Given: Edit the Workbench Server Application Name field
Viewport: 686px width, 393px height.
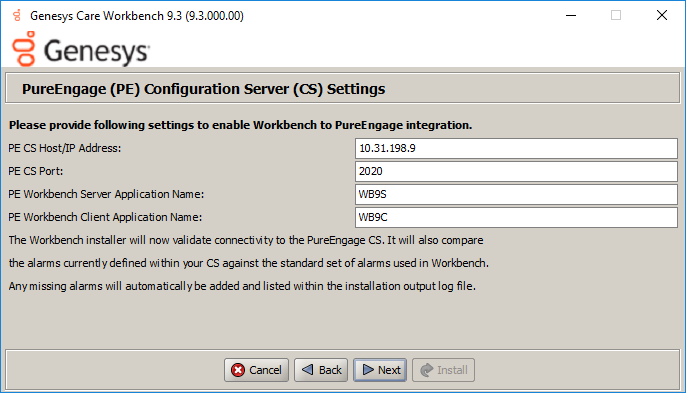Looking at the screenshot, I should [x=516, y=194].
